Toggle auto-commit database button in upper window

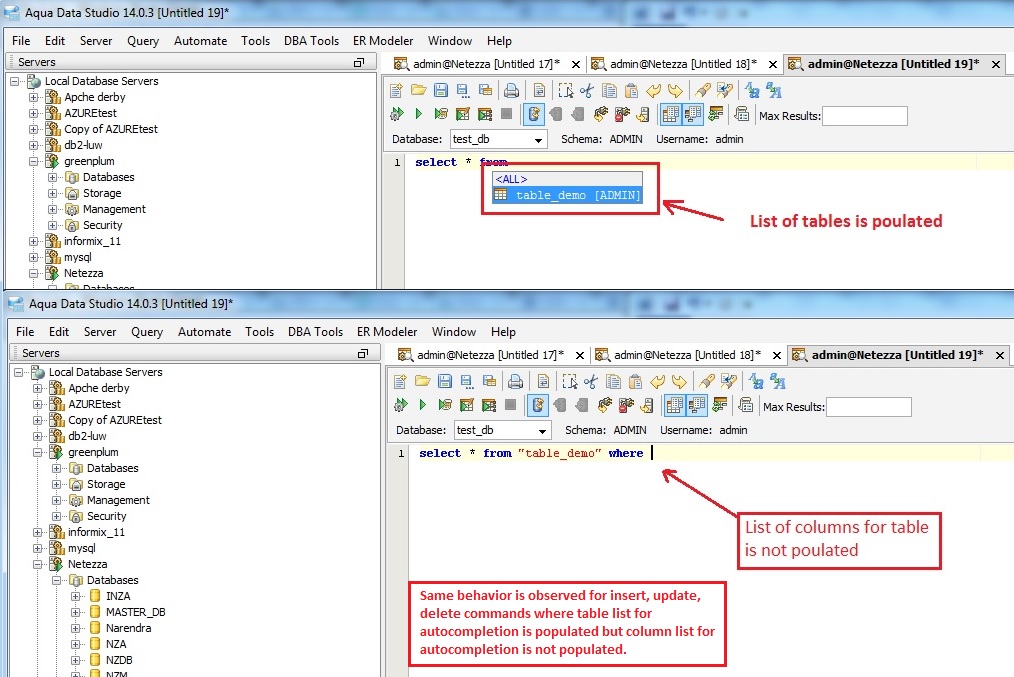[534, 114]
